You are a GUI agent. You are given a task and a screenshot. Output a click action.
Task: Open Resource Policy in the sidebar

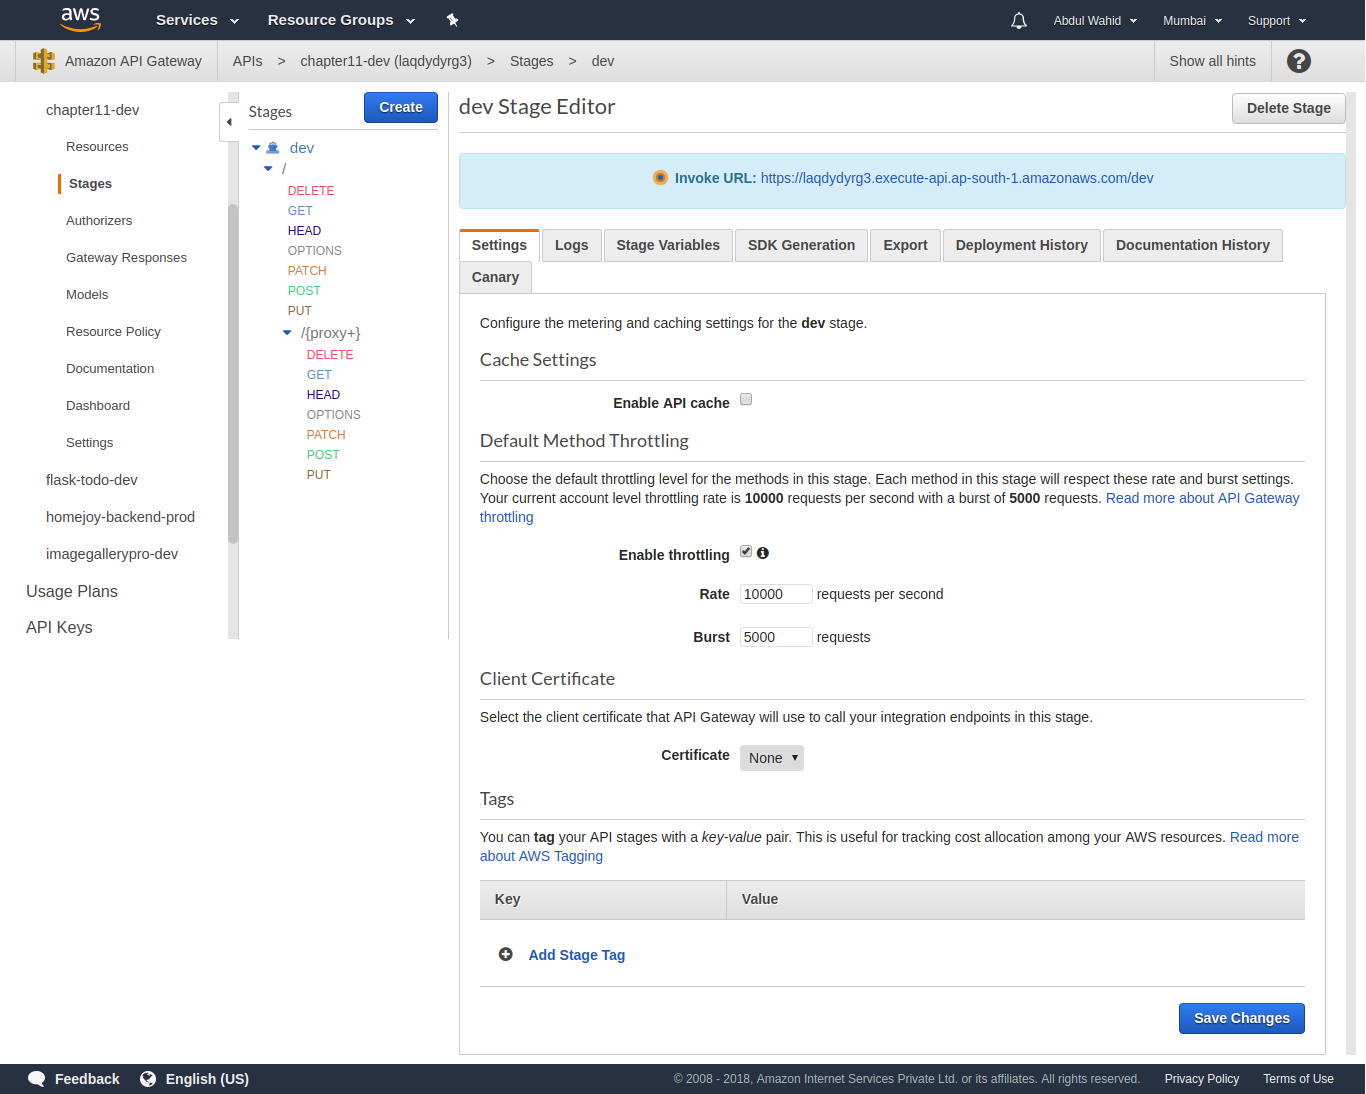[113, 332]
